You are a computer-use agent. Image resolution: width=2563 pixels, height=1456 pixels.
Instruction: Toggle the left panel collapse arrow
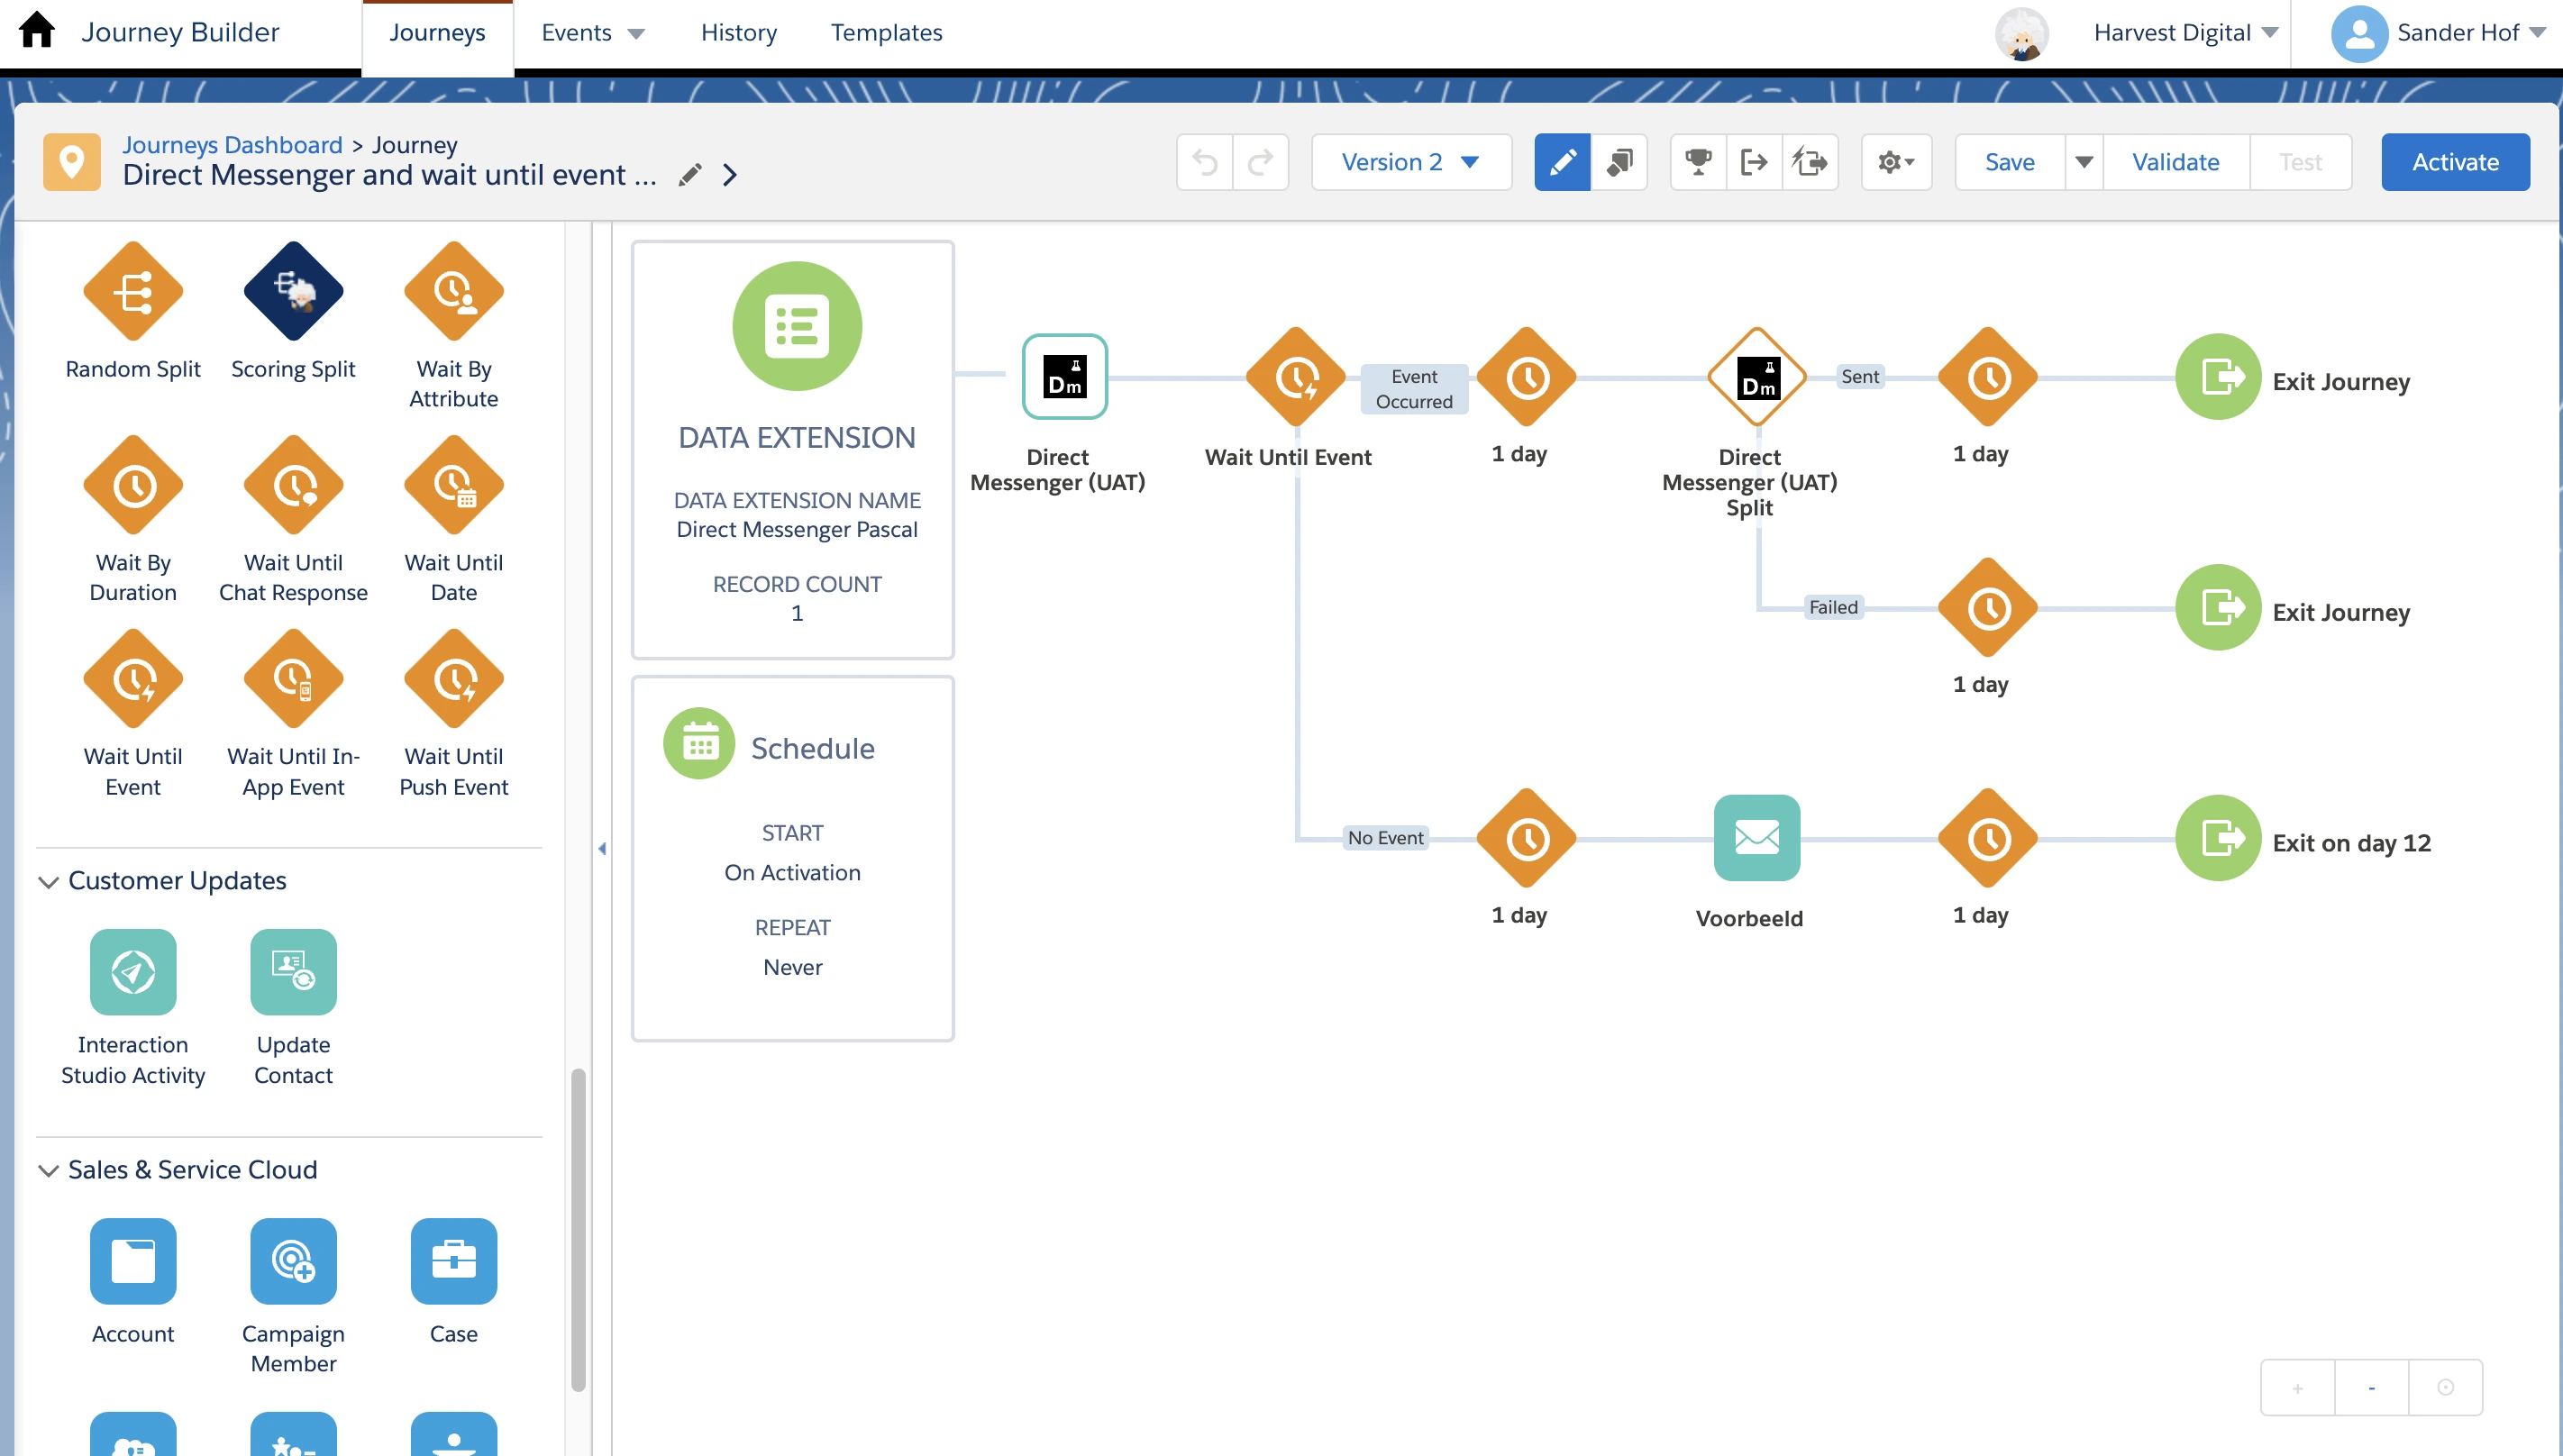[x=603, y=847]
